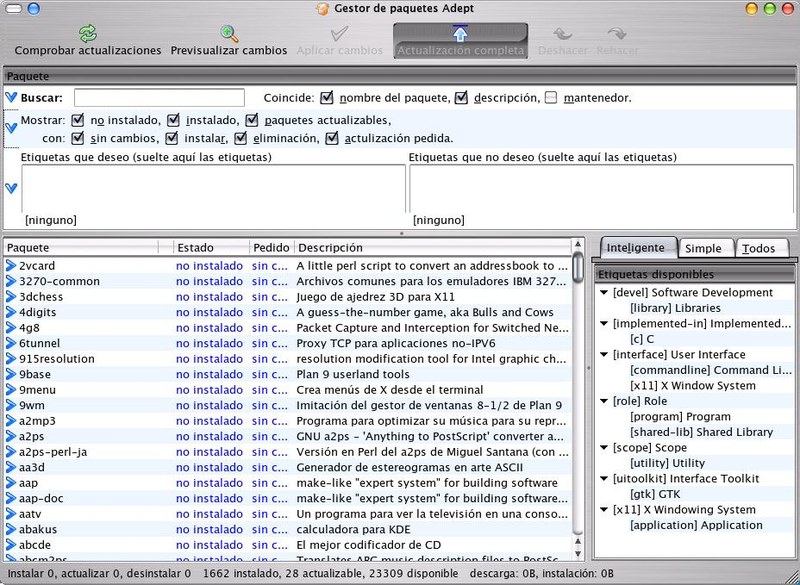Switch to the Simple tab
This screenshot has height=585, width=800.
(x=706, y=248)
